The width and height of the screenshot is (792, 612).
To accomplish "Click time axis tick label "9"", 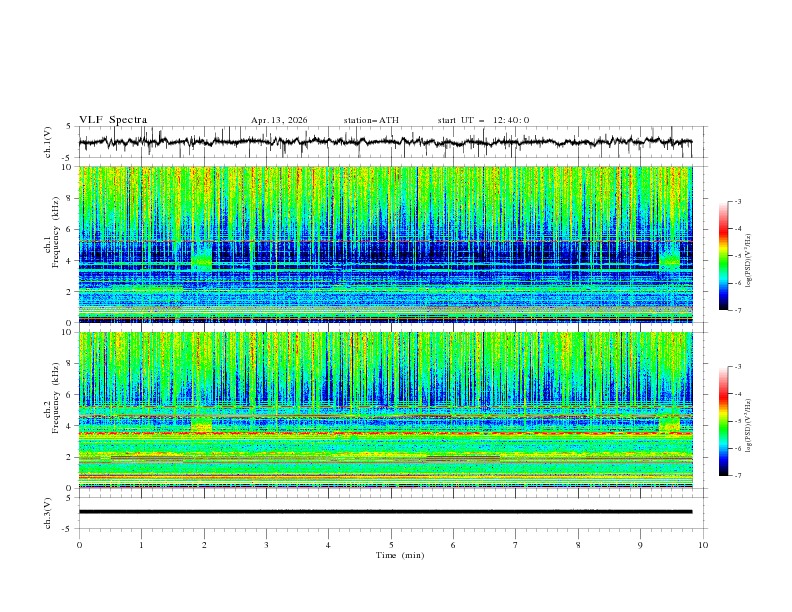I will point(640,545).
